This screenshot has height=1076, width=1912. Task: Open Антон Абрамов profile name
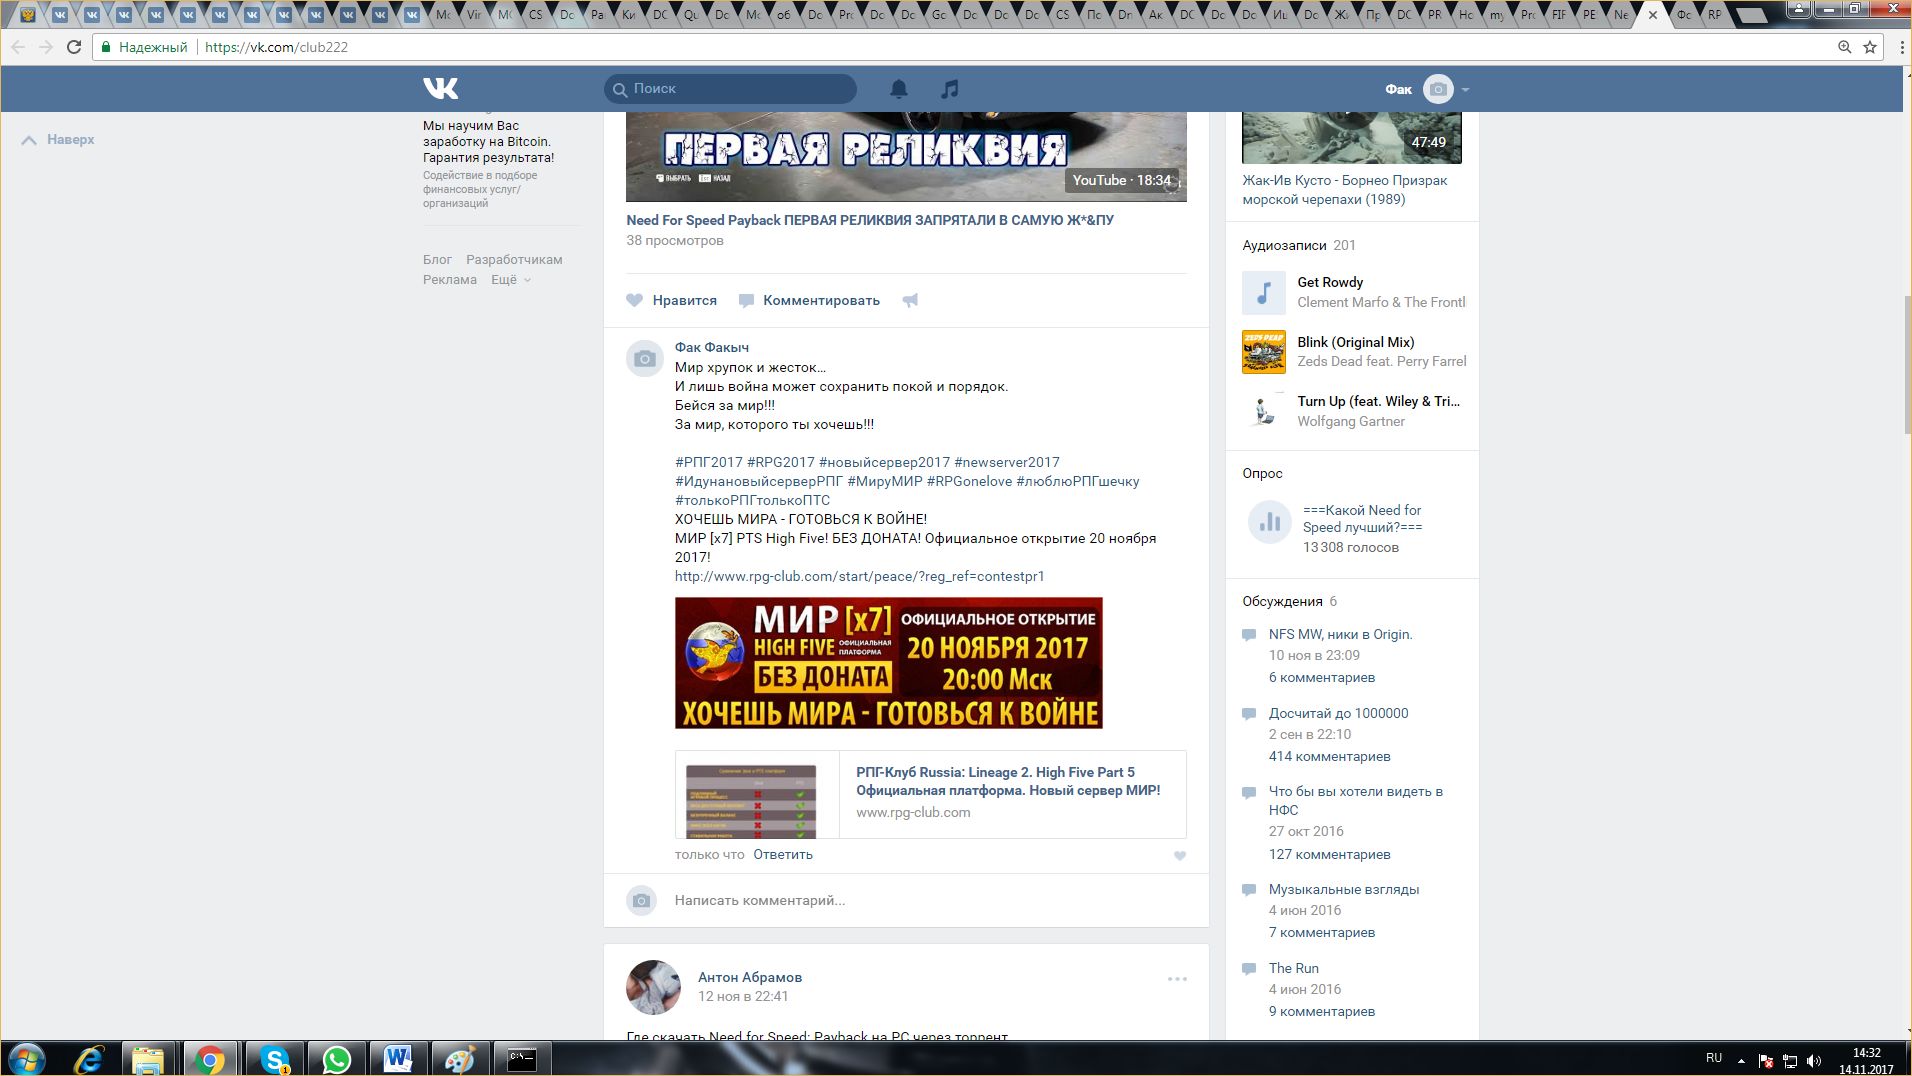point(750,977)
